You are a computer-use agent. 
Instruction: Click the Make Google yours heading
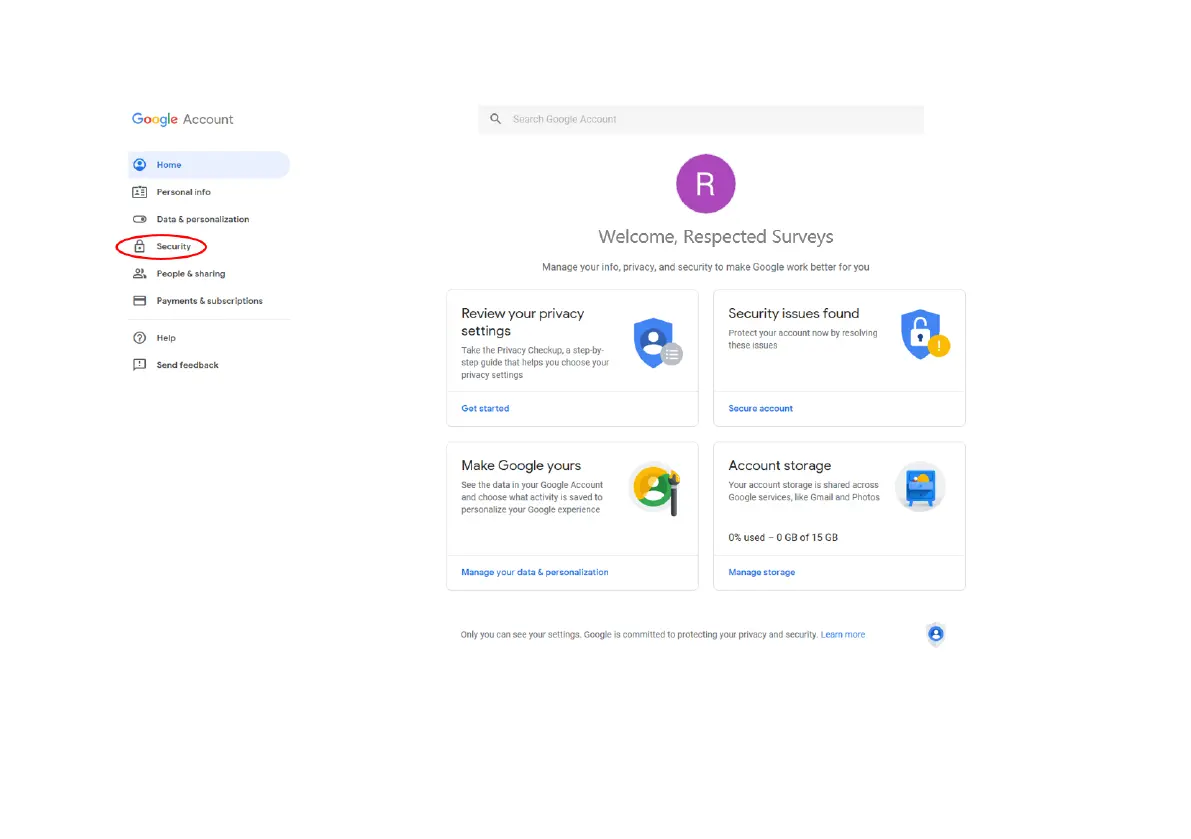point(521,465)
